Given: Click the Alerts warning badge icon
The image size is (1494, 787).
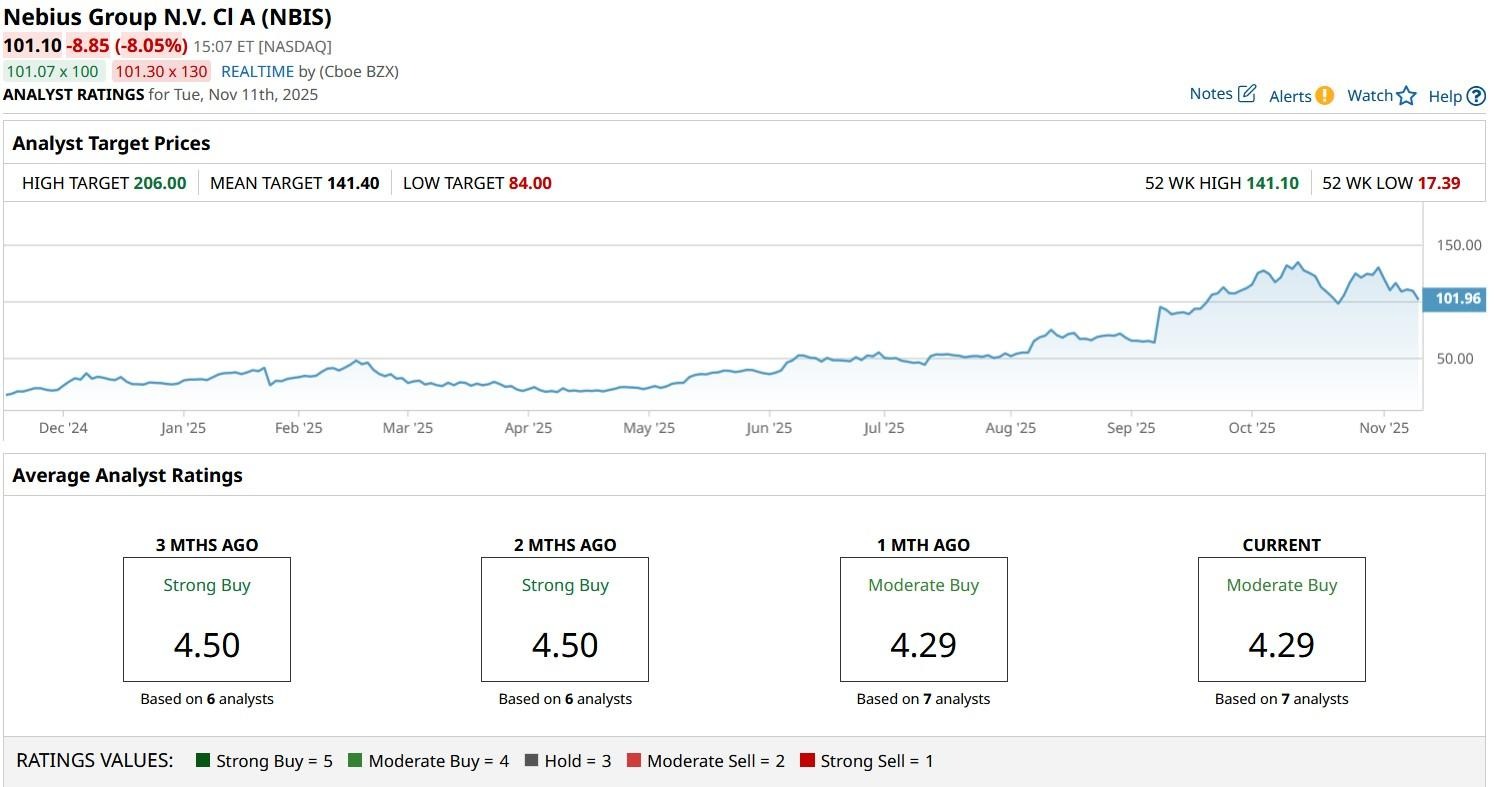Looking at the screenshot, I should [1322, 96].
